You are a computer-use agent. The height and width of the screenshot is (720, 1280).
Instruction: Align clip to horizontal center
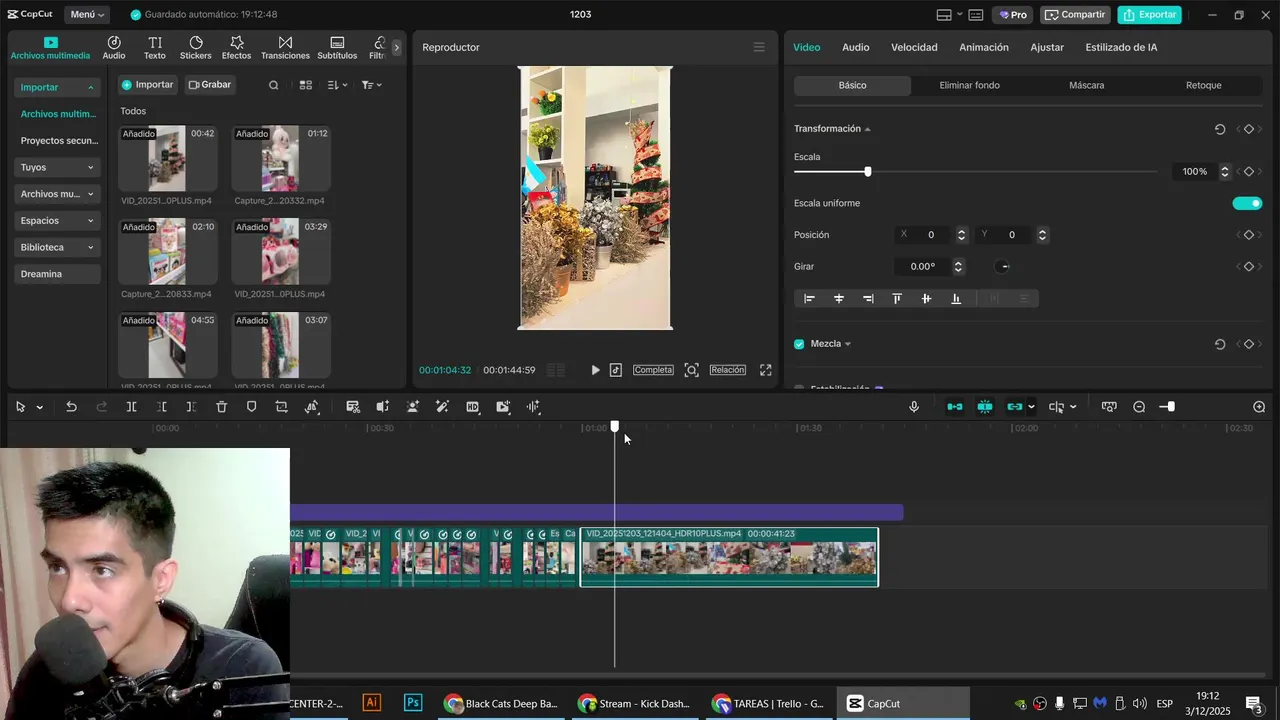coord(839,298)
